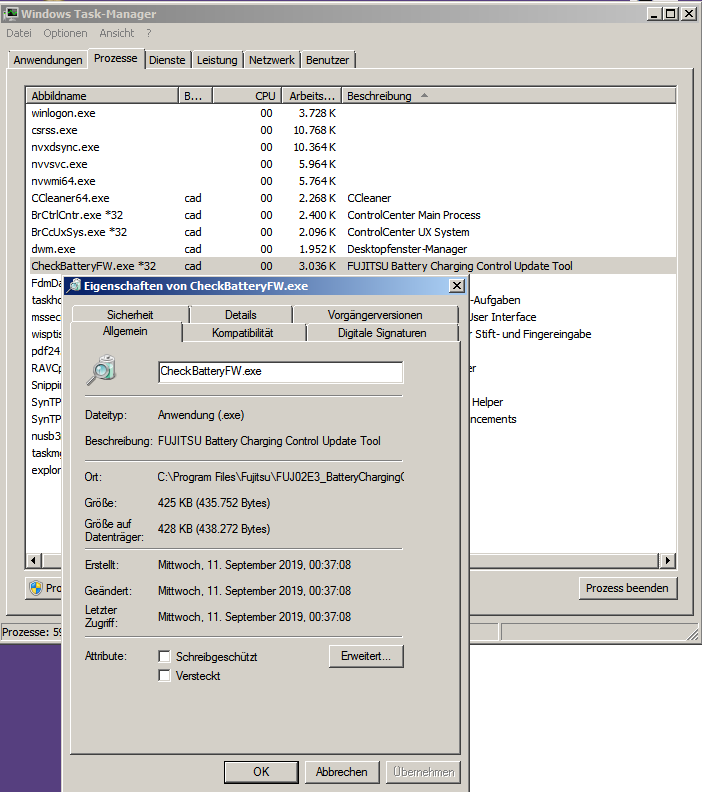The image size is (702, 792).
Task: Select the nvvsvc.exe process
Action: (351, 164)
